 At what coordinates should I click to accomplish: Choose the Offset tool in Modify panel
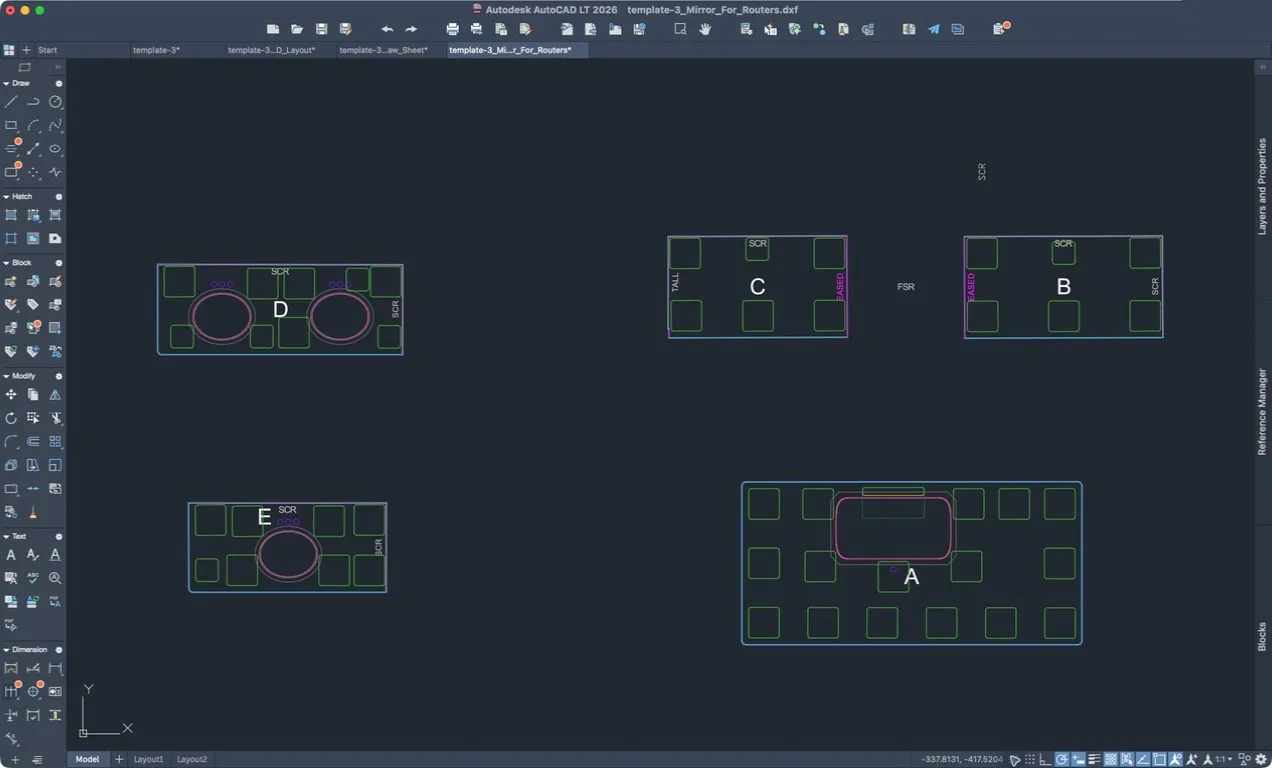[x=33, y=442]
